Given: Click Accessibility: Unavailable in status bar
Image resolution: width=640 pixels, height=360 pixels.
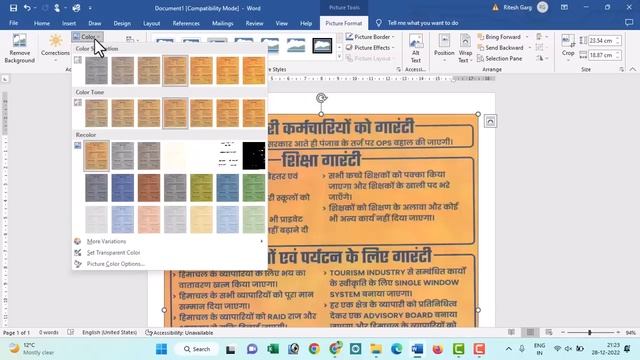Looking at the screenshot, I should pos(179,333).
